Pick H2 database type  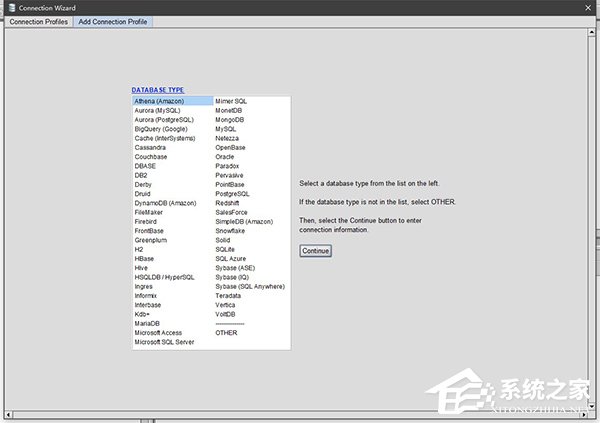click(x=139, y=249)
